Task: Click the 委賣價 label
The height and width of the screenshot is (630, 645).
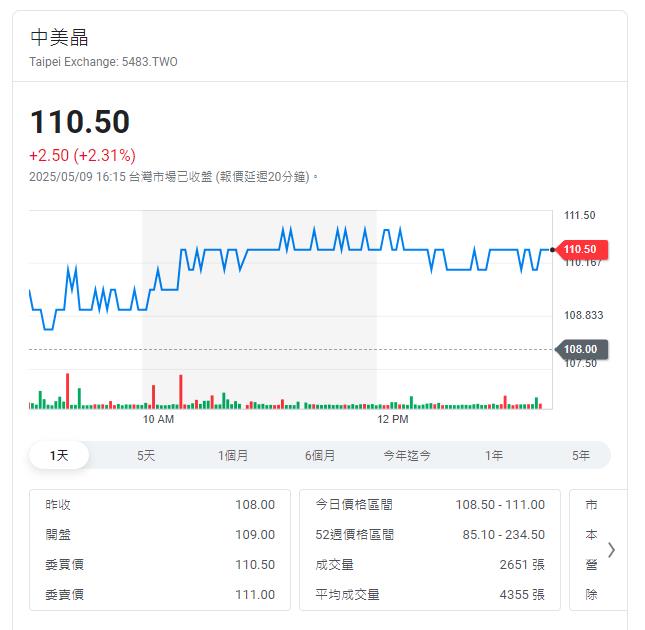Action: coord(65,595)
